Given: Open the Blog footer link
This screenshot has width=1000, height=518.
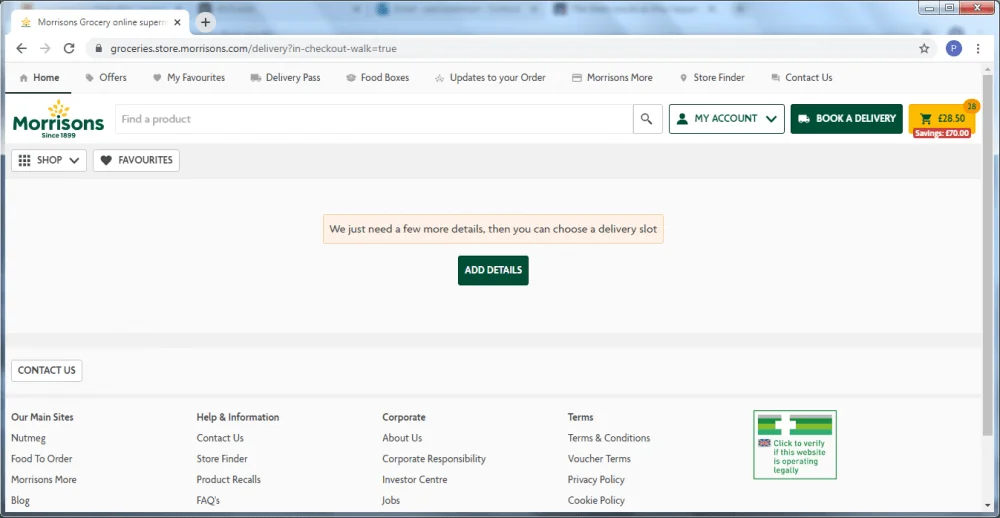Looking at the screenshot, I should click(20, 501).
